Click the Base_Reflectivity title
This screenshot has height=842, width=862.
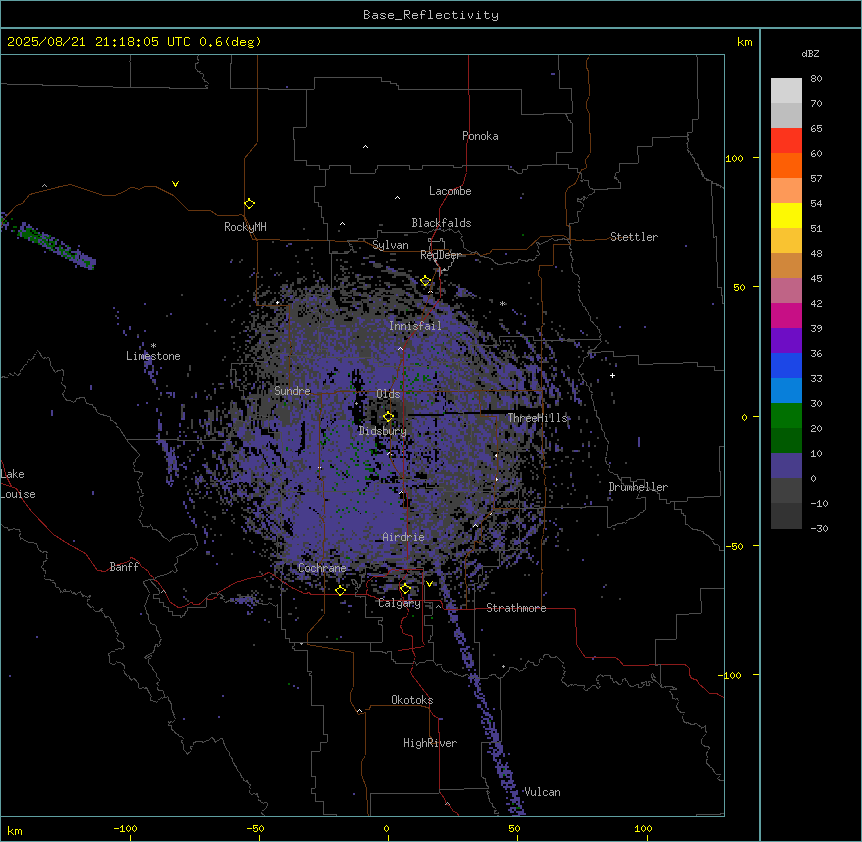431,15
